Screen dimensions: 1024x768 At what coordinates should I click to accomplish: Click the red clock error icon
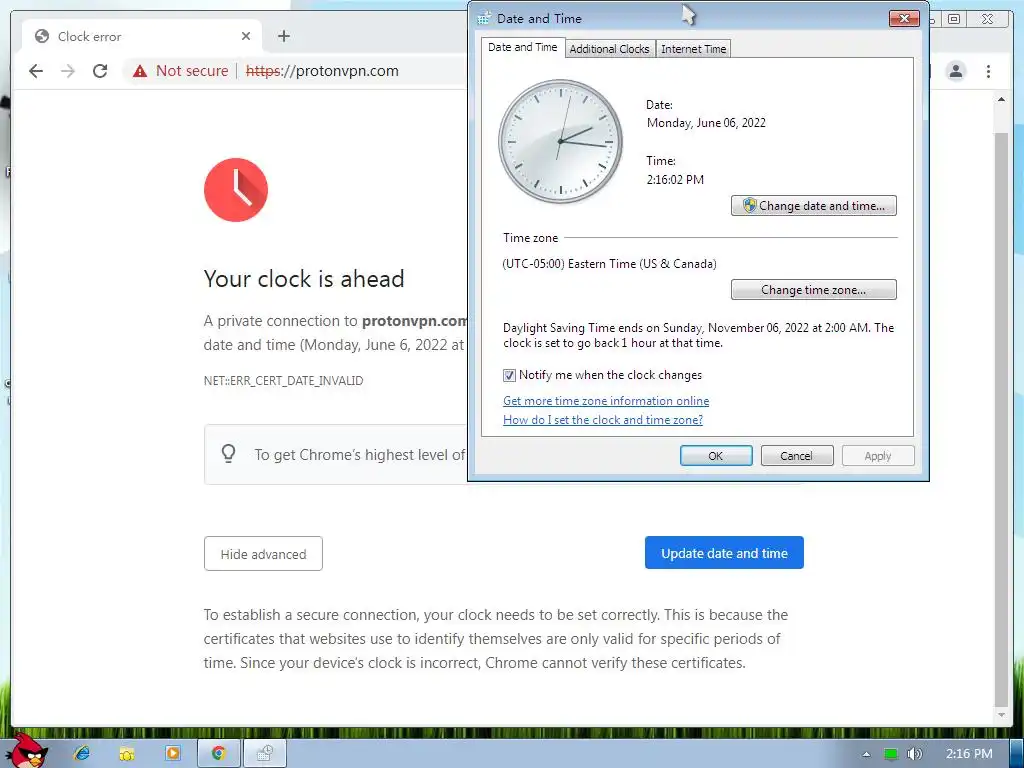(x=236, y=190)
